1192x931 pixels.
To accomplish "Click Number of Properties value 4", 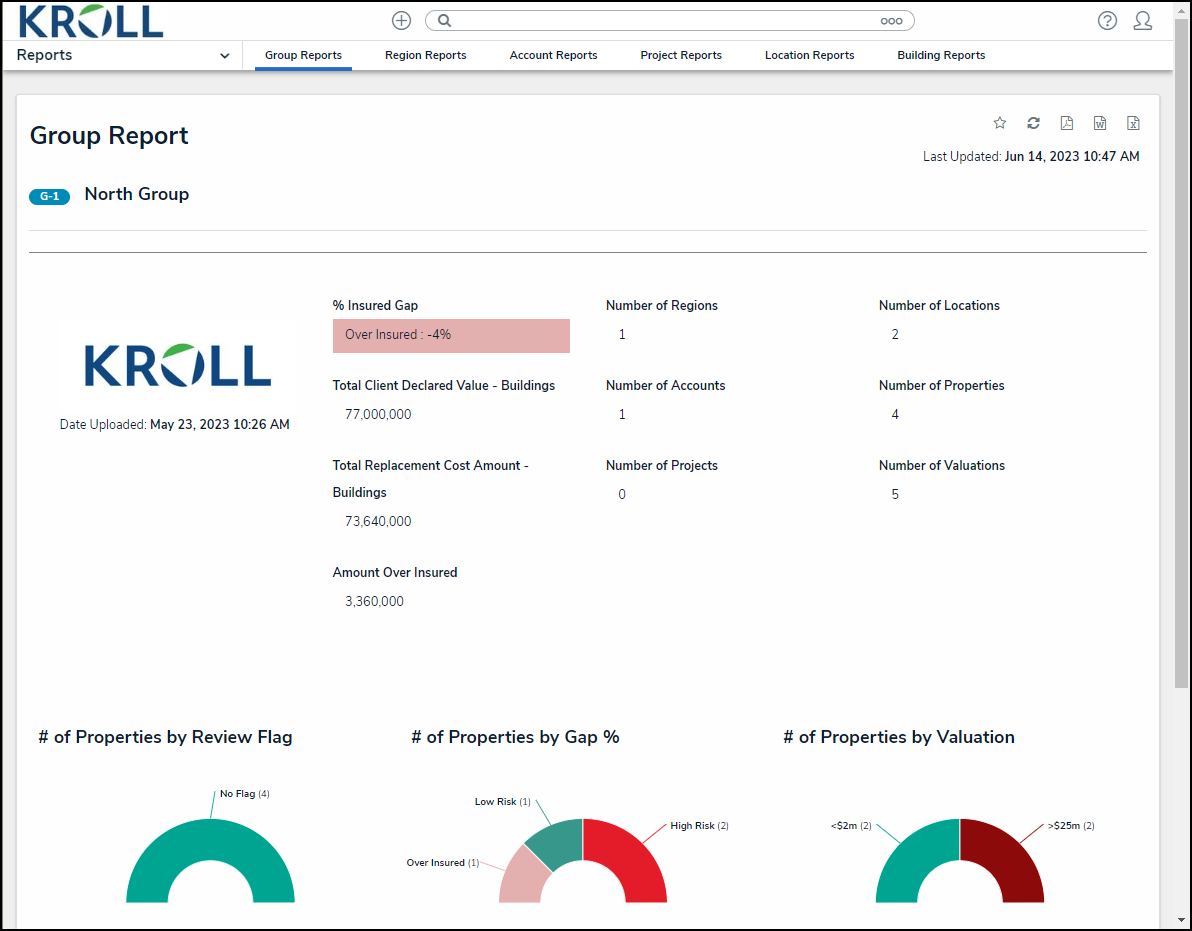I will 895,414.
